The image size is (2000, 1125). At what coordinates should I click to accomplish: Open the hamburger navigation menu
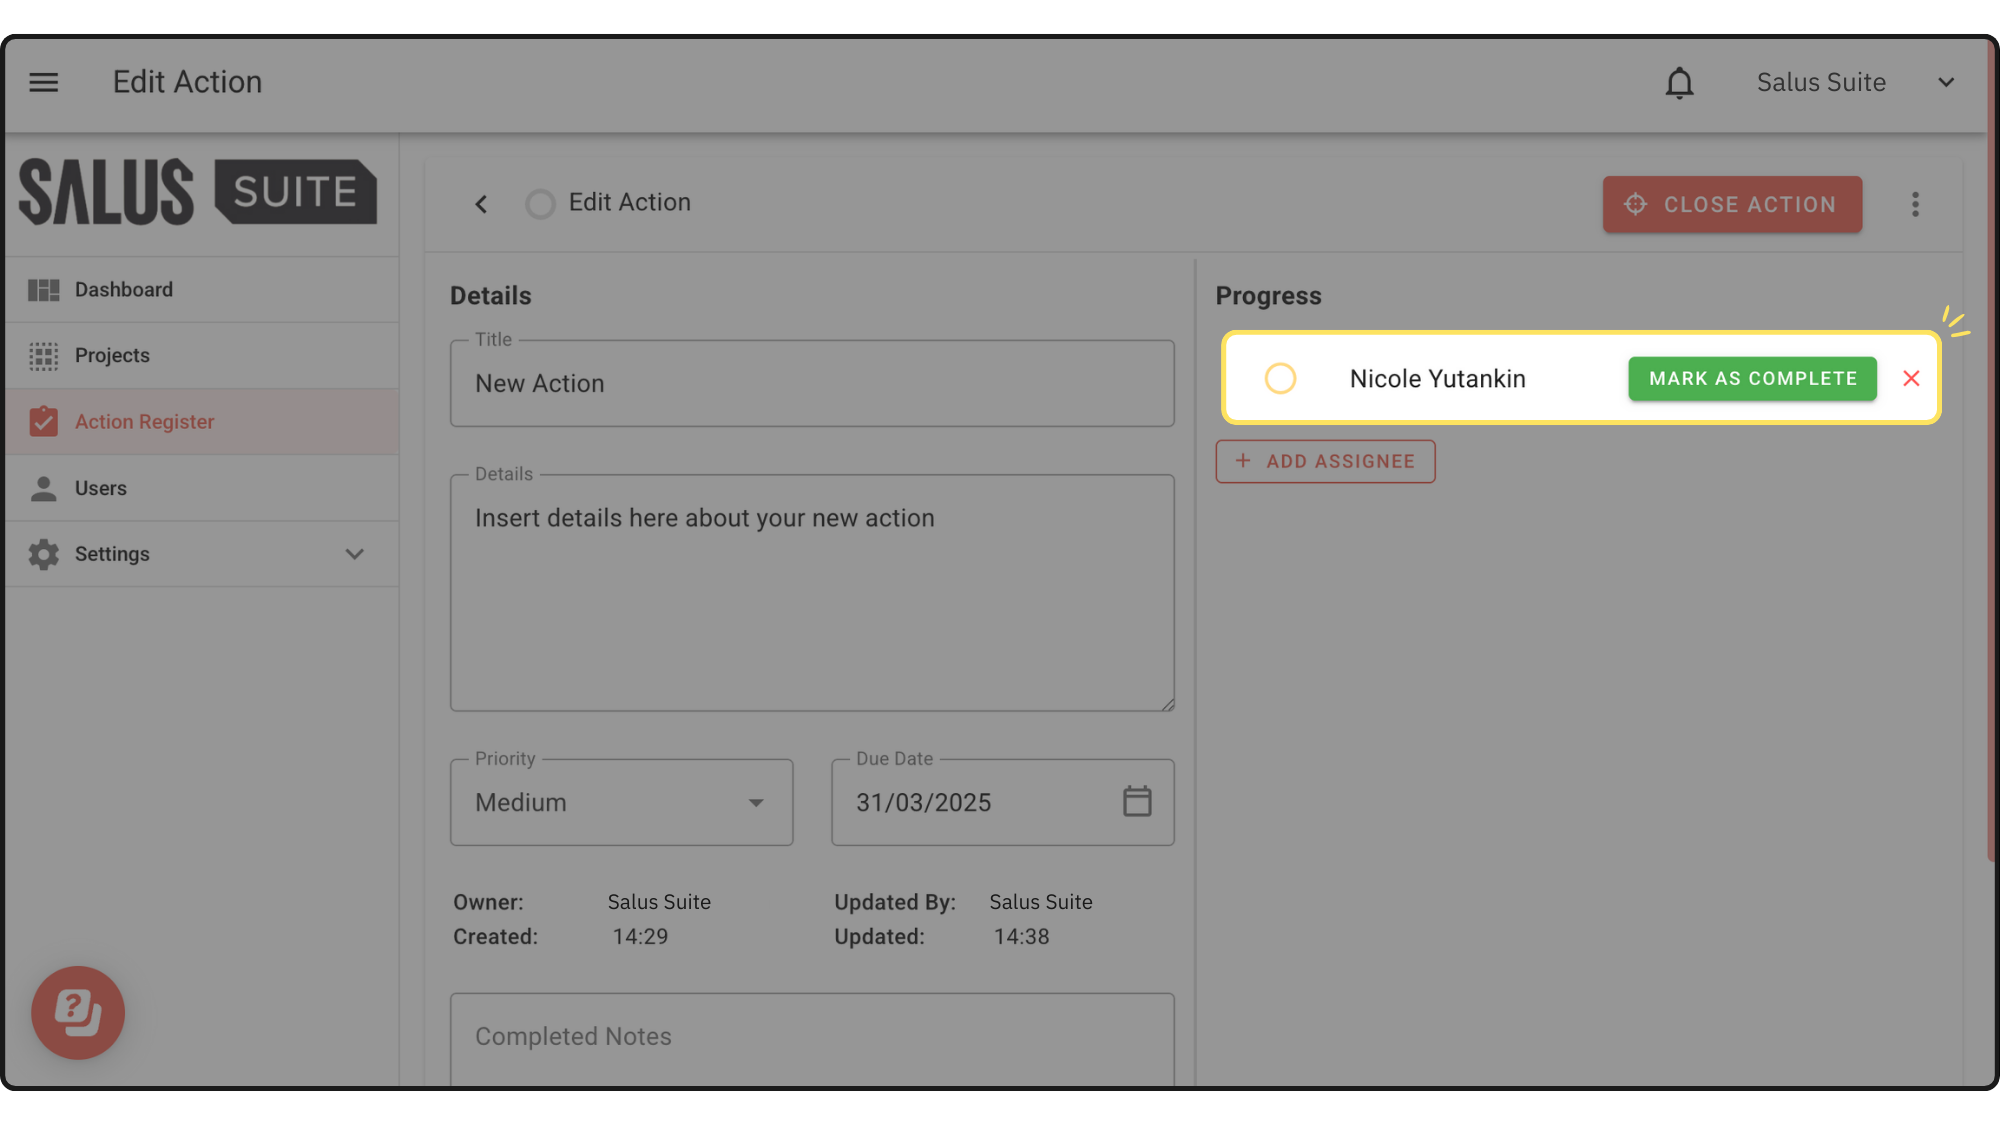click(44, 82)
